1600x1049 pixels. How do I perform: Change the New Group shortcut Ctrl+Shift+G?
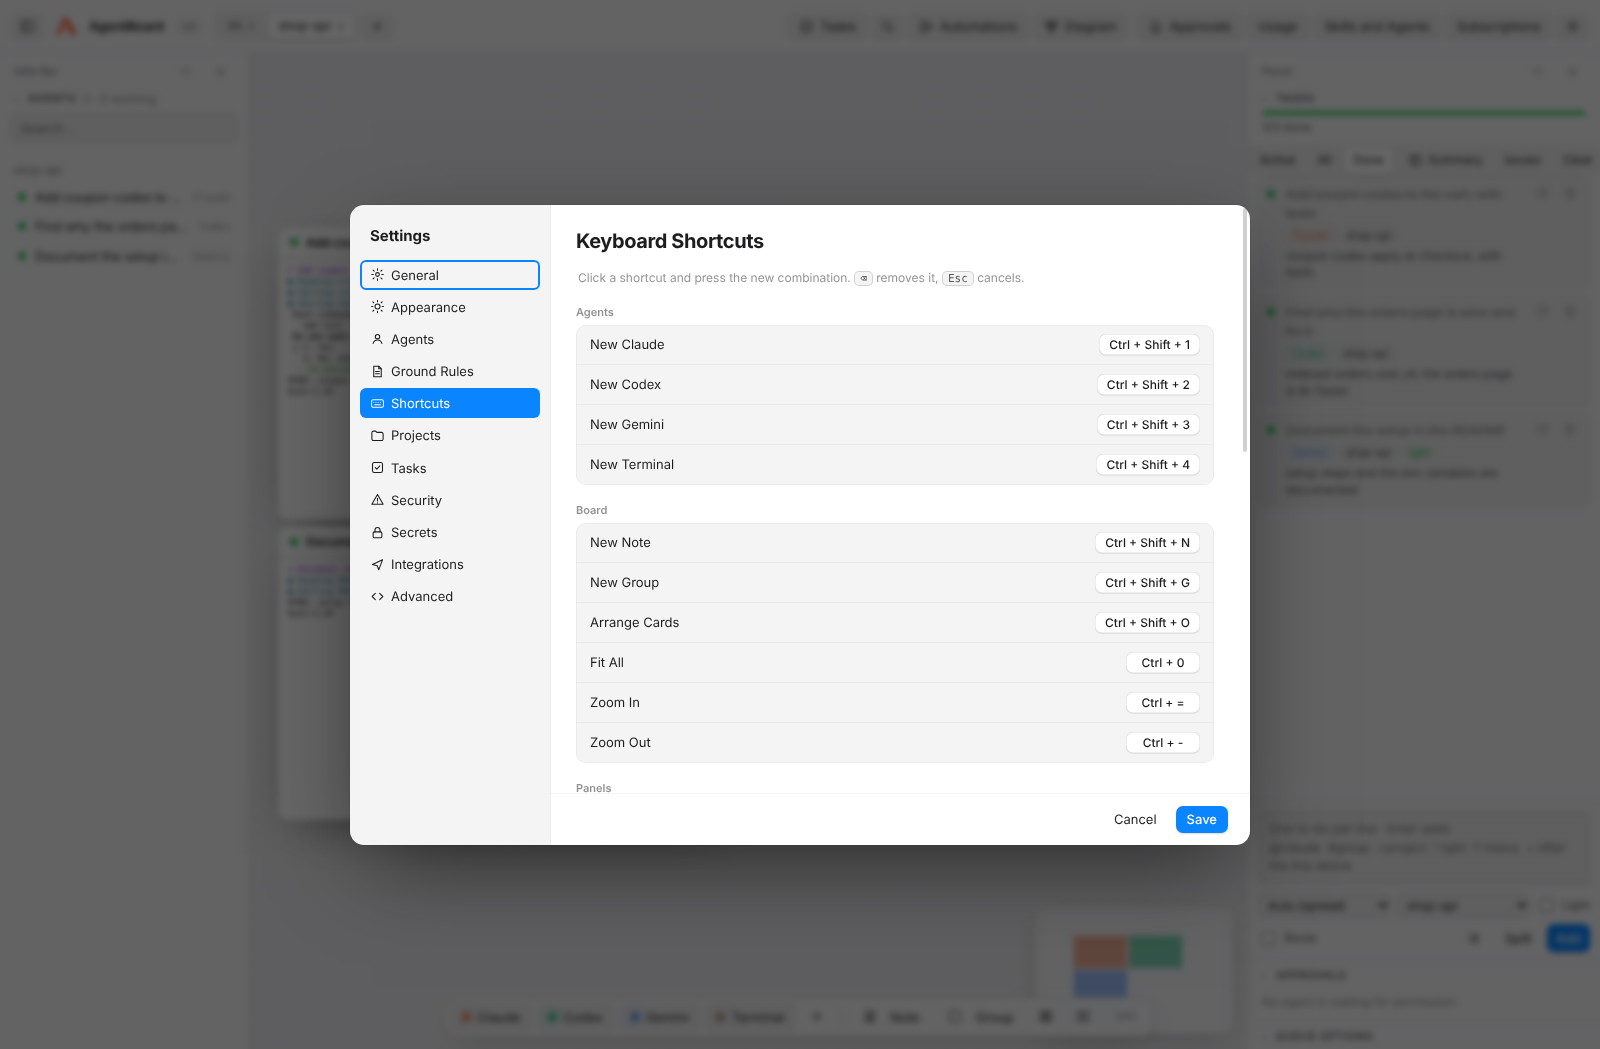coord(1147,583)
